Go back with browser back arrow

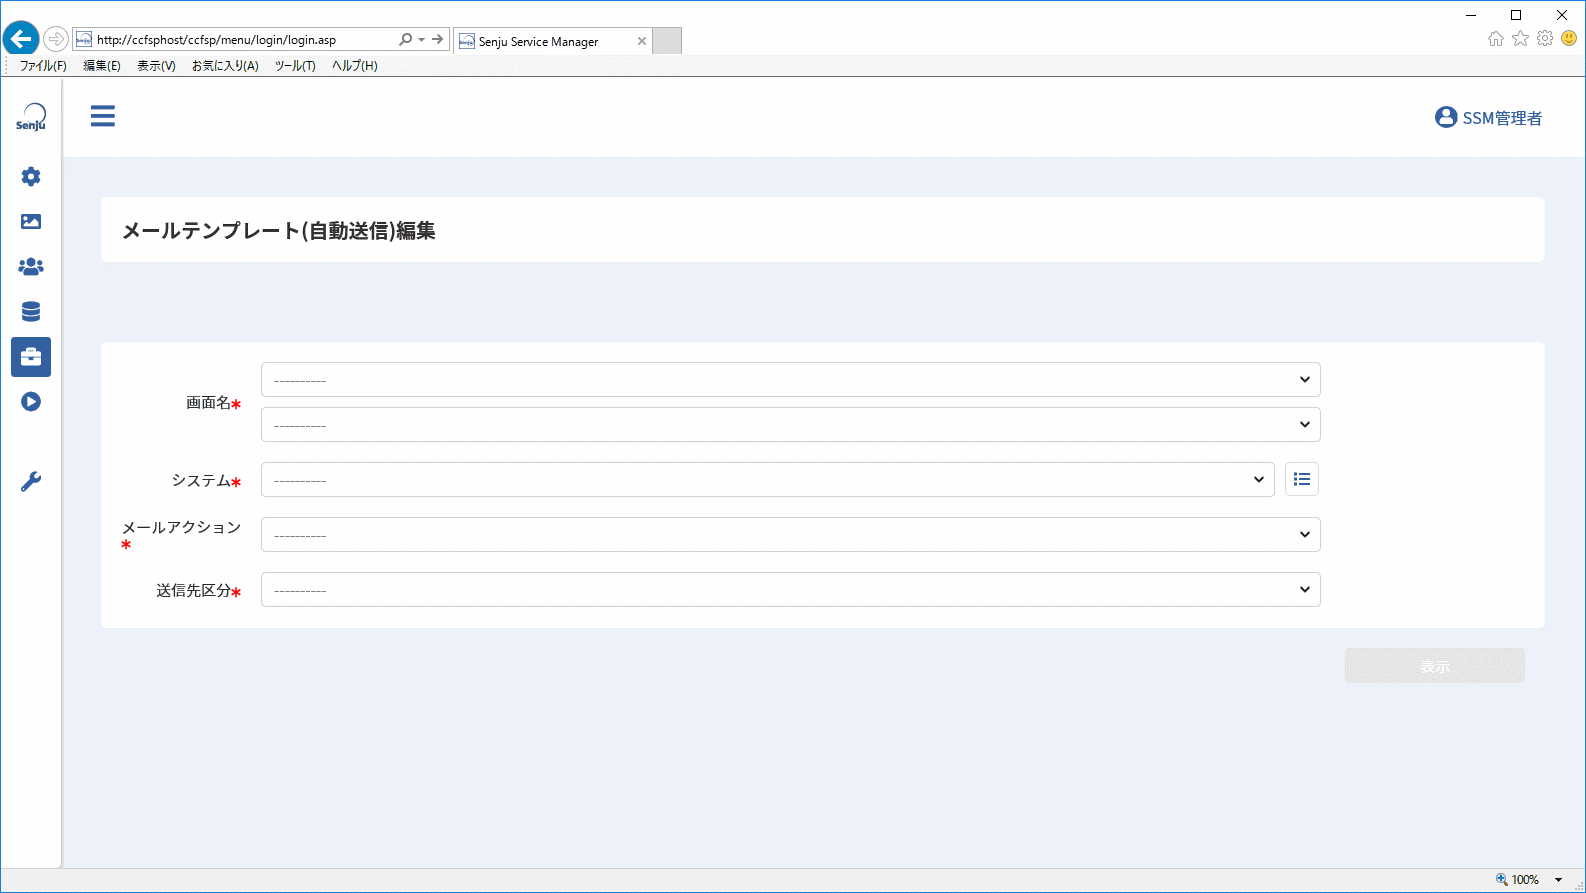pyautogui.click(x=21, y=39)
